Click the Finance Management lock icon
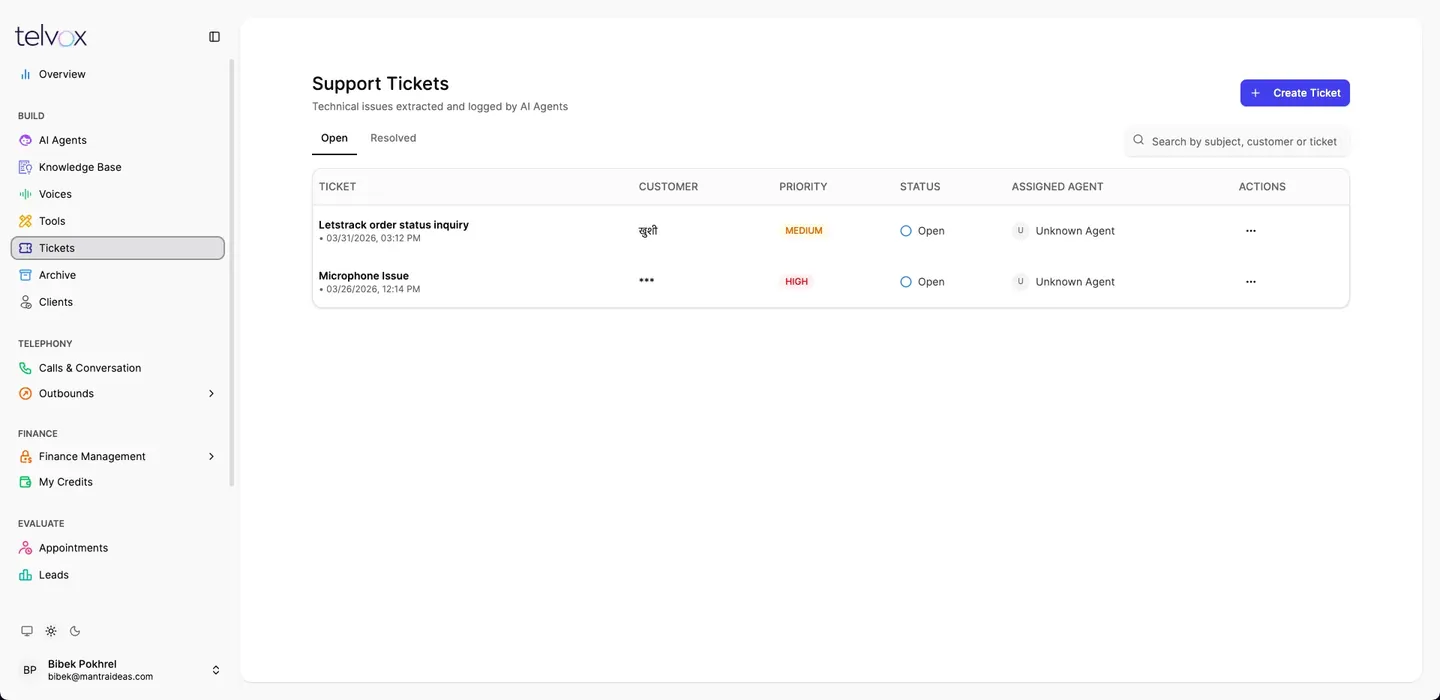 point(26,457)
